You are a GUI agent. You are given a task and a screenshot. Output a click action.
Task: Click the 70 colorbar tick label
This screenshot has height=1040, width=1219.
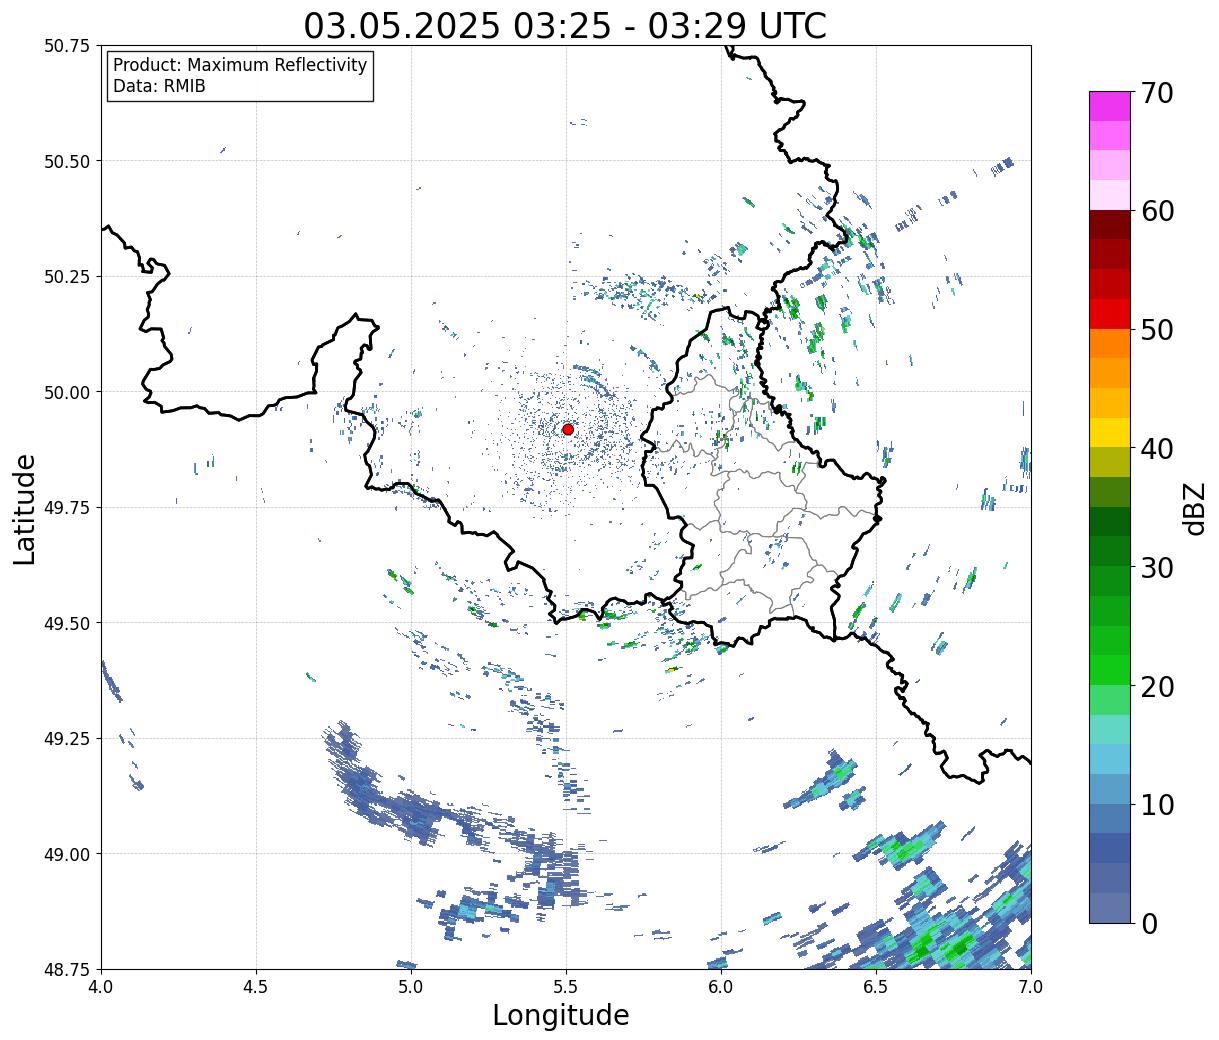coord(1157,93)
